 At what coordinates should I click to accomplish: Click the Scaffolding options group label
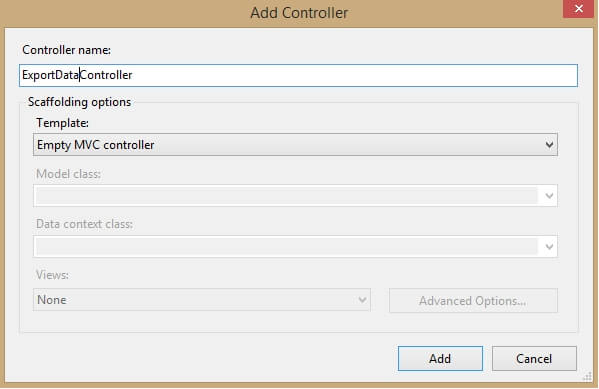tap(79, 102)
